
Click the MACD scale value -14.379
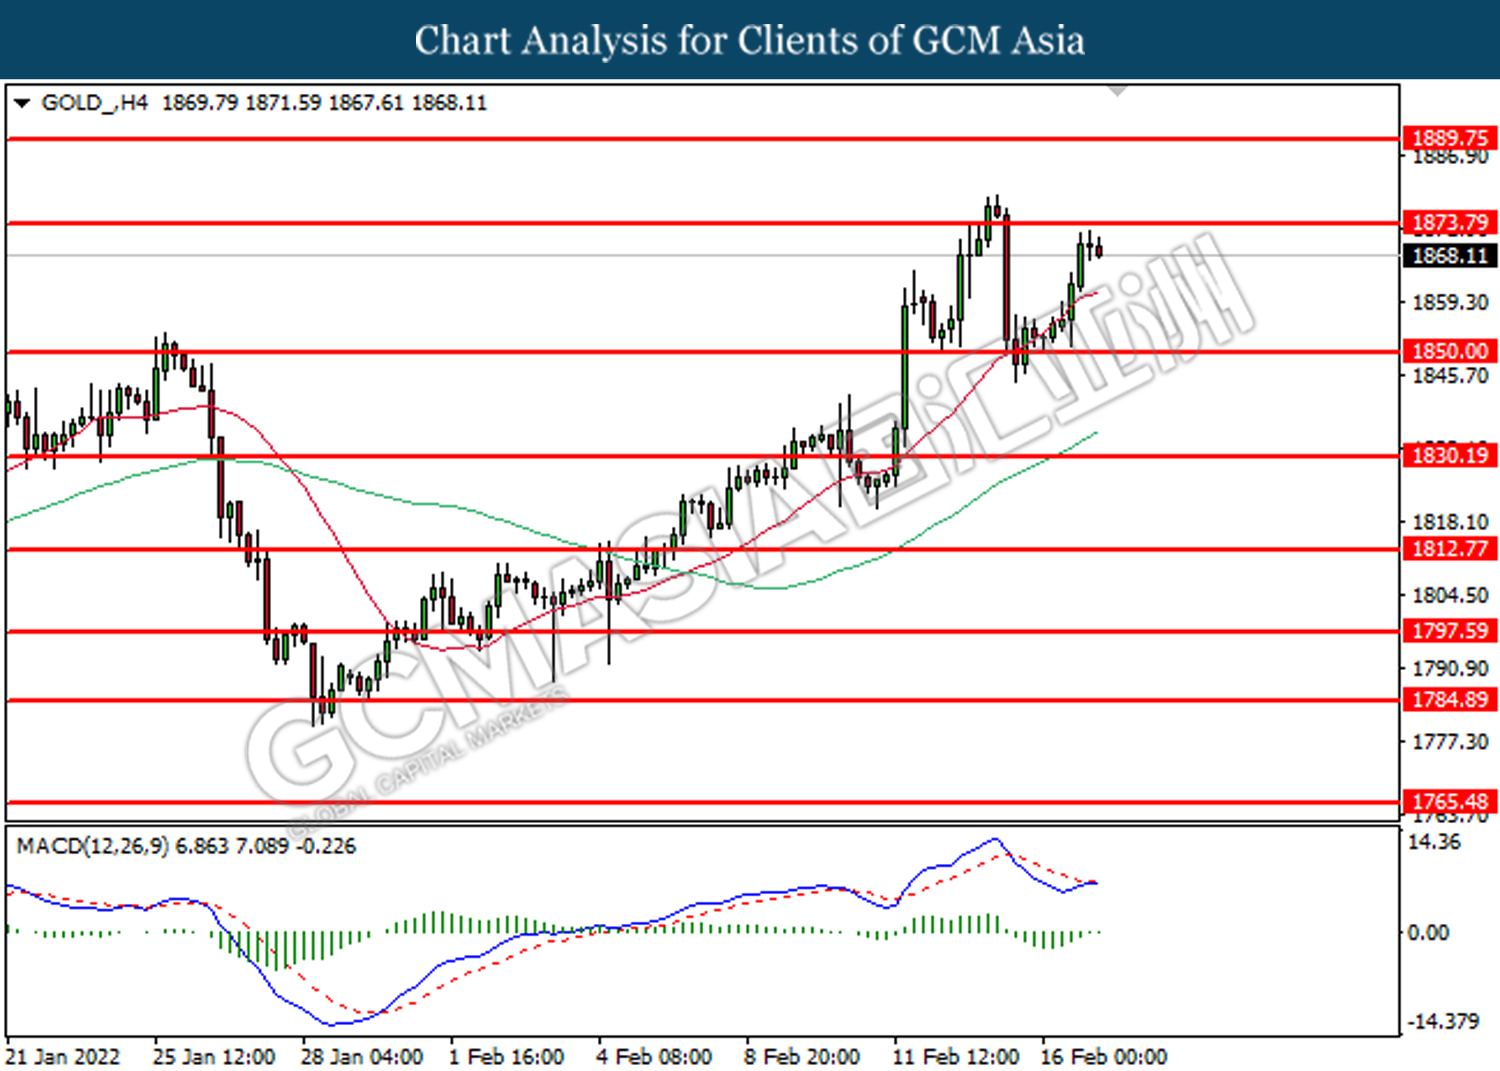click(x=1443, y=1021)
